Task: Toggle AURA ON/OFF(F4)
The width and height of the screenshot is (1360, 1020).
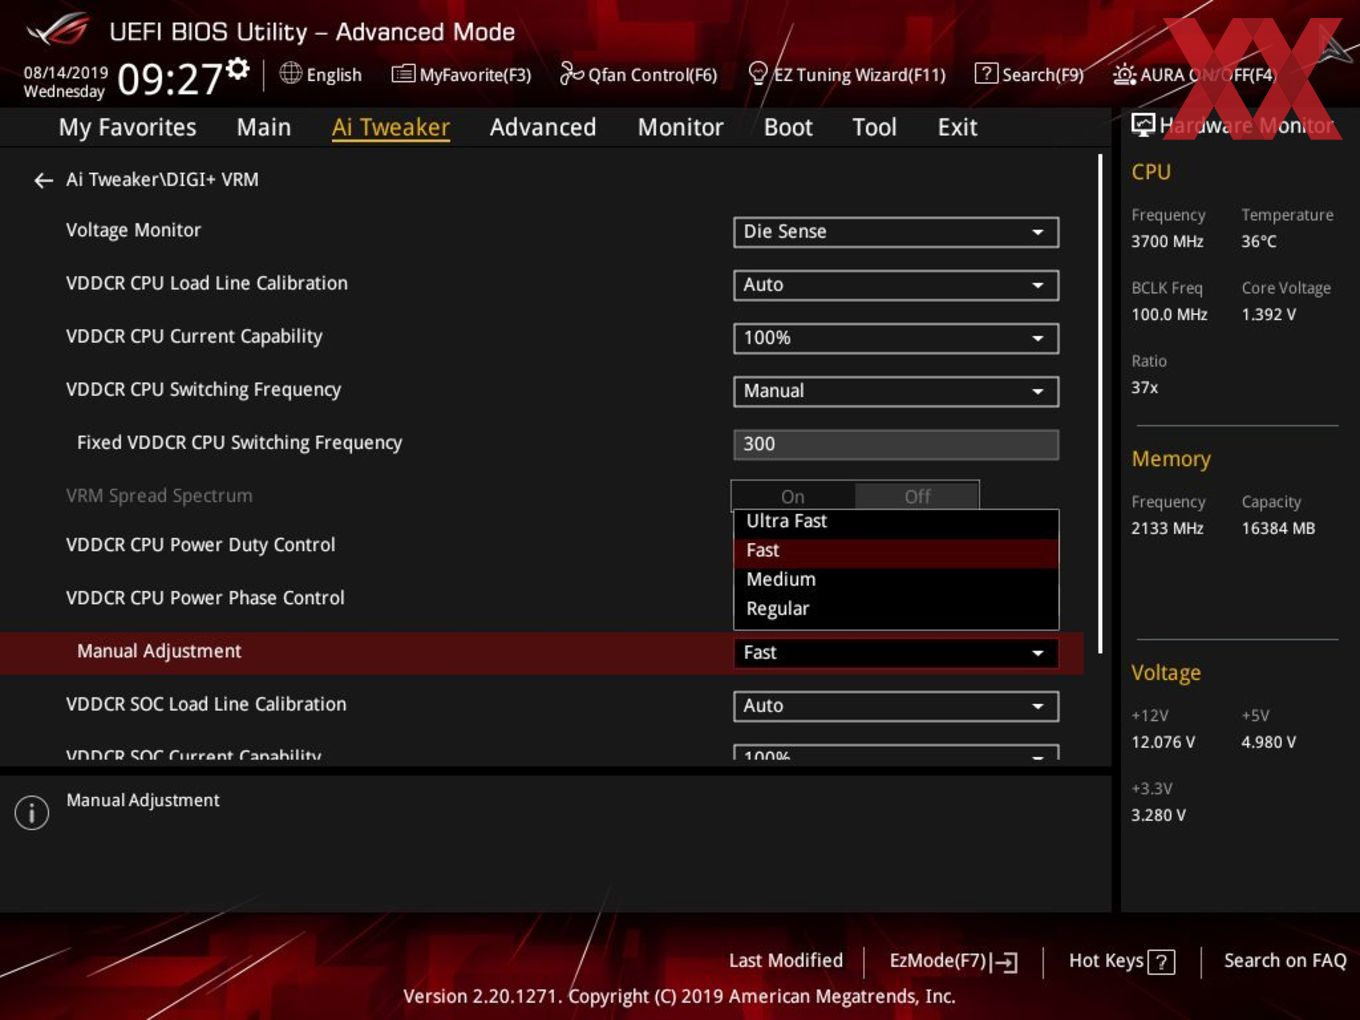Action: [x=1194, y=74]
